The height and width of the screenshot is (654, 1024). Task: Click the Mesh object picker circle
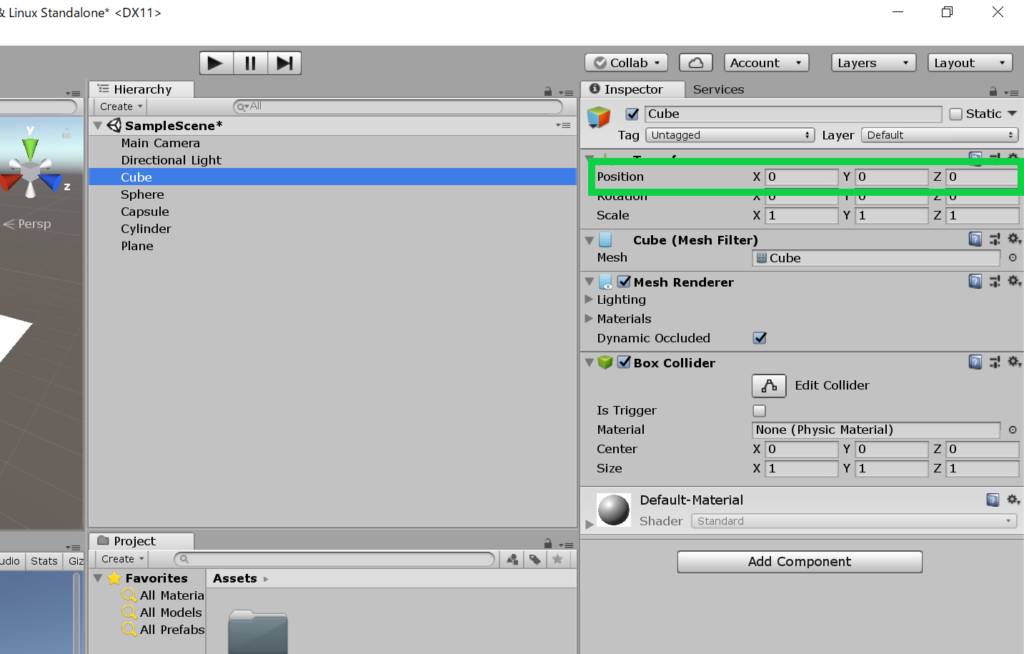[1012, 258]
